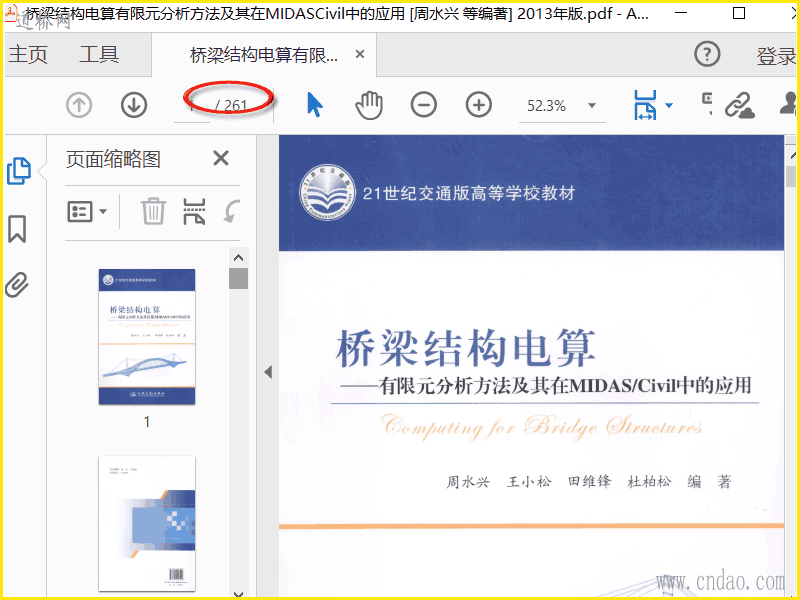Activate the selection arrow tool
800x600 pixels.
click(315, 105)
